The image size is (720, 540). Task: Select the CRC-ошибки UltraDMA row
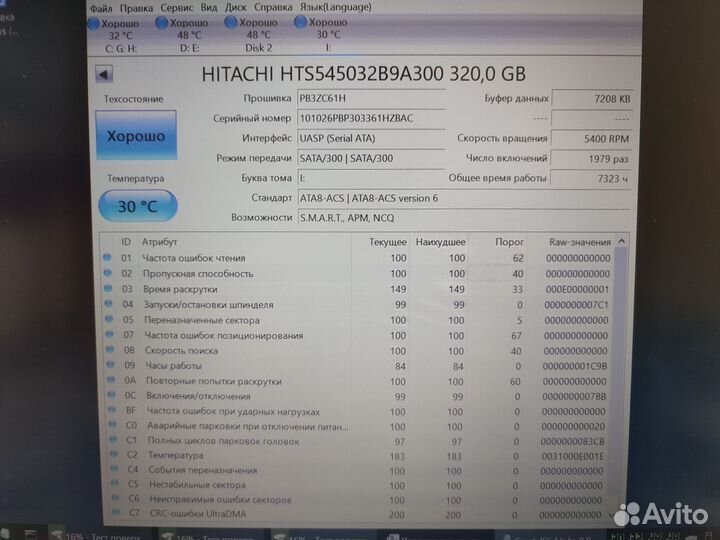click(x=357, y=514)
